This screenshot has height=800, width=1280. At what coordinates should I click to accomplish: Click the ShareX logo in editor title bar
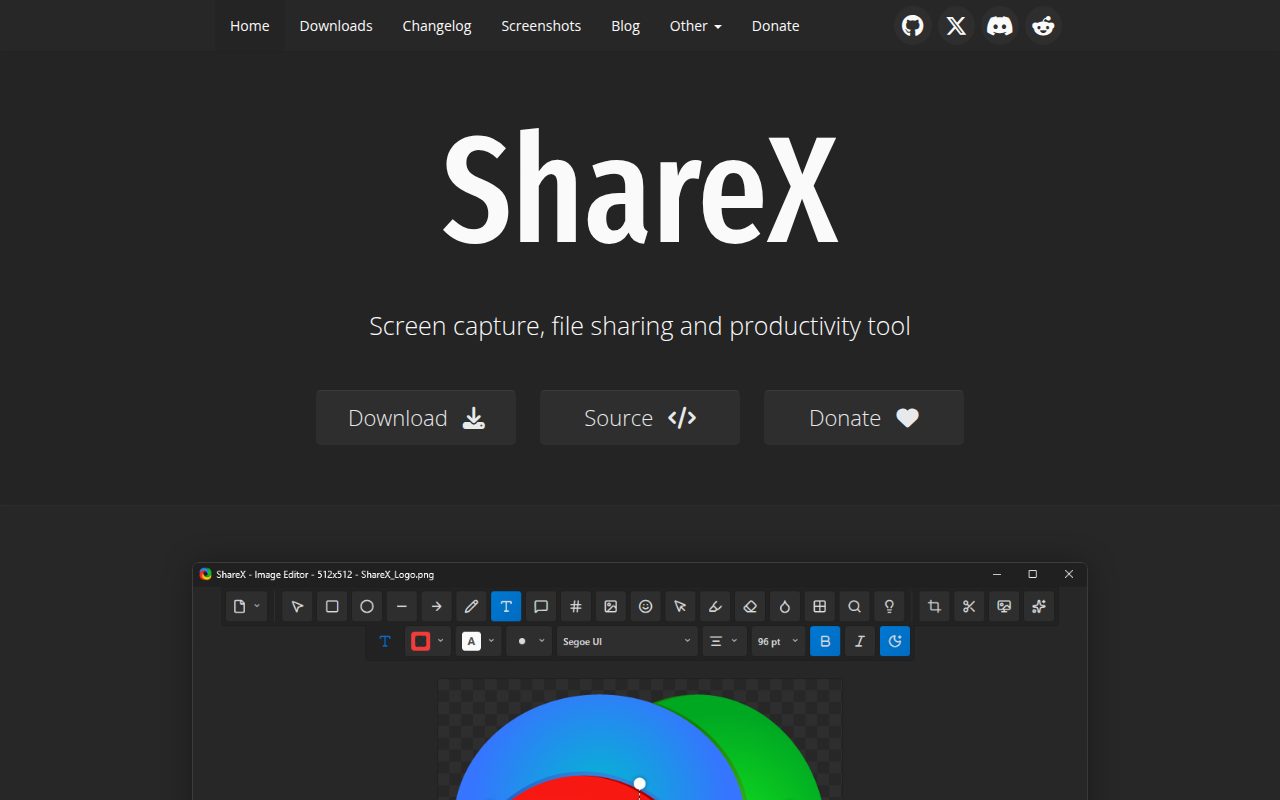pos(205,574)
